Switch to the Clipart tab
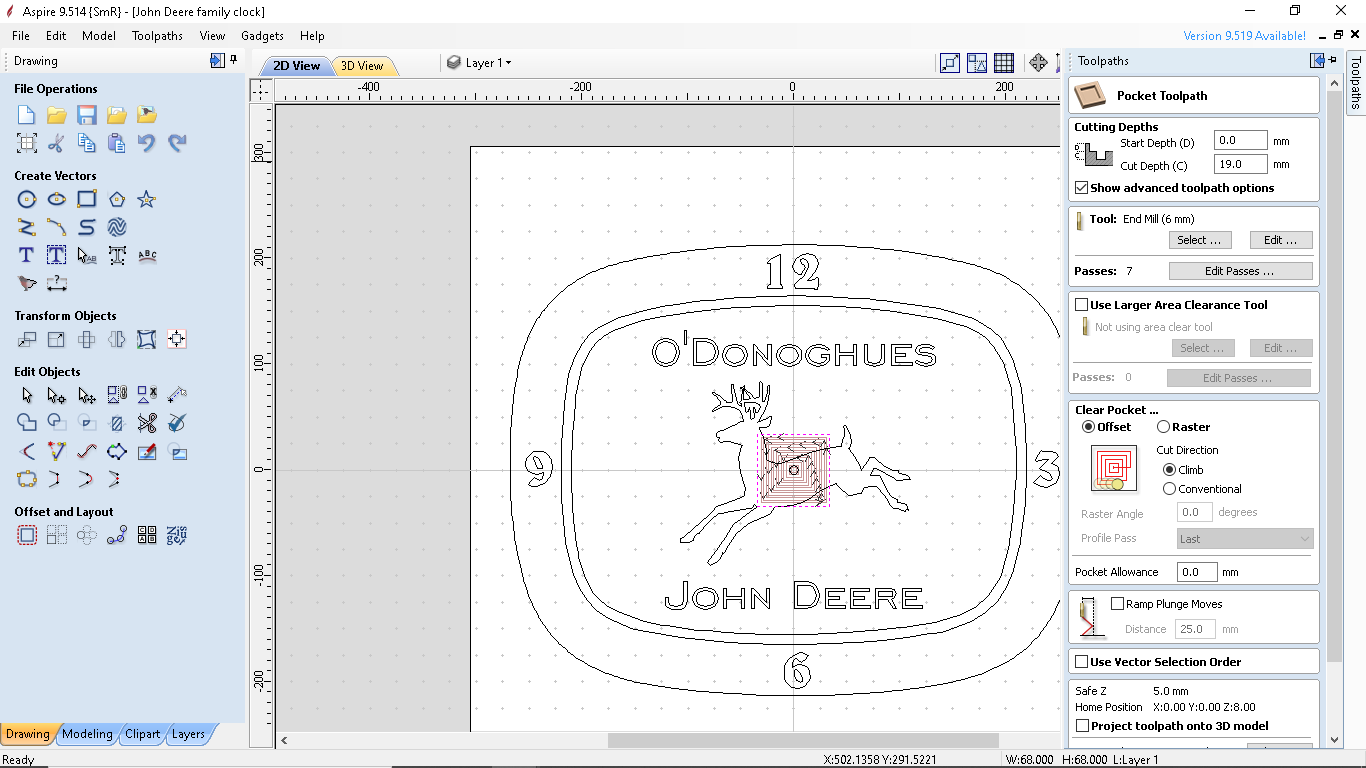This screenshot has height=768, width=1366. [x=142, y=733]
